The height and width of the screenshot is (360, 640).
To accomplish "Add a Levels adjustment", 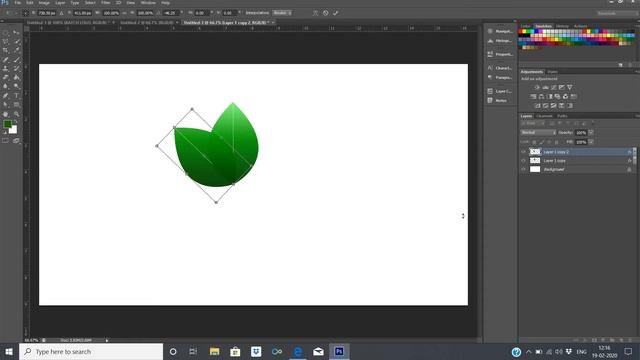I will pyautogui.click(x=545, y=87).
